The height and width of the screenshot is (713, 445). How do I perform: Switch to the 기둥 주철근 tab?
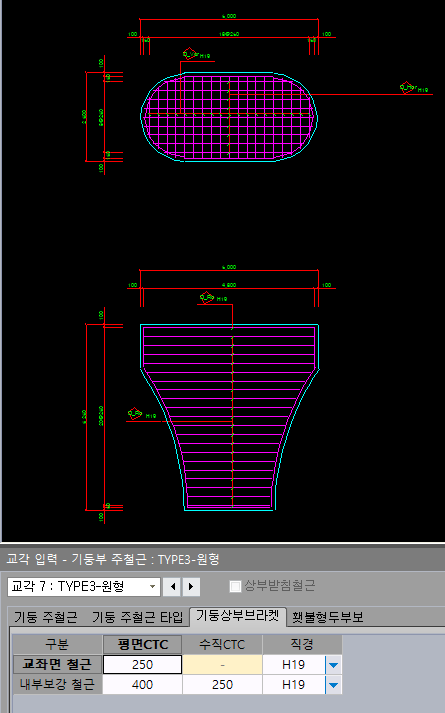point(45,617)
